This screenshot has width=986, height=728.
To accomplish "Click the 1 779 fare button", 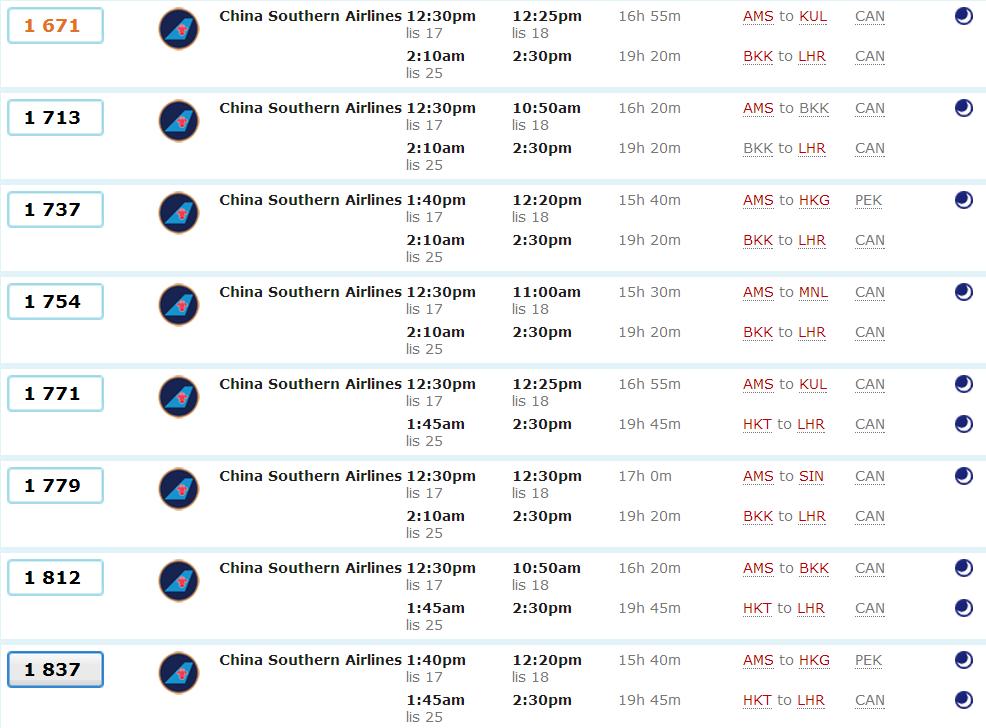I will point(55,485).
